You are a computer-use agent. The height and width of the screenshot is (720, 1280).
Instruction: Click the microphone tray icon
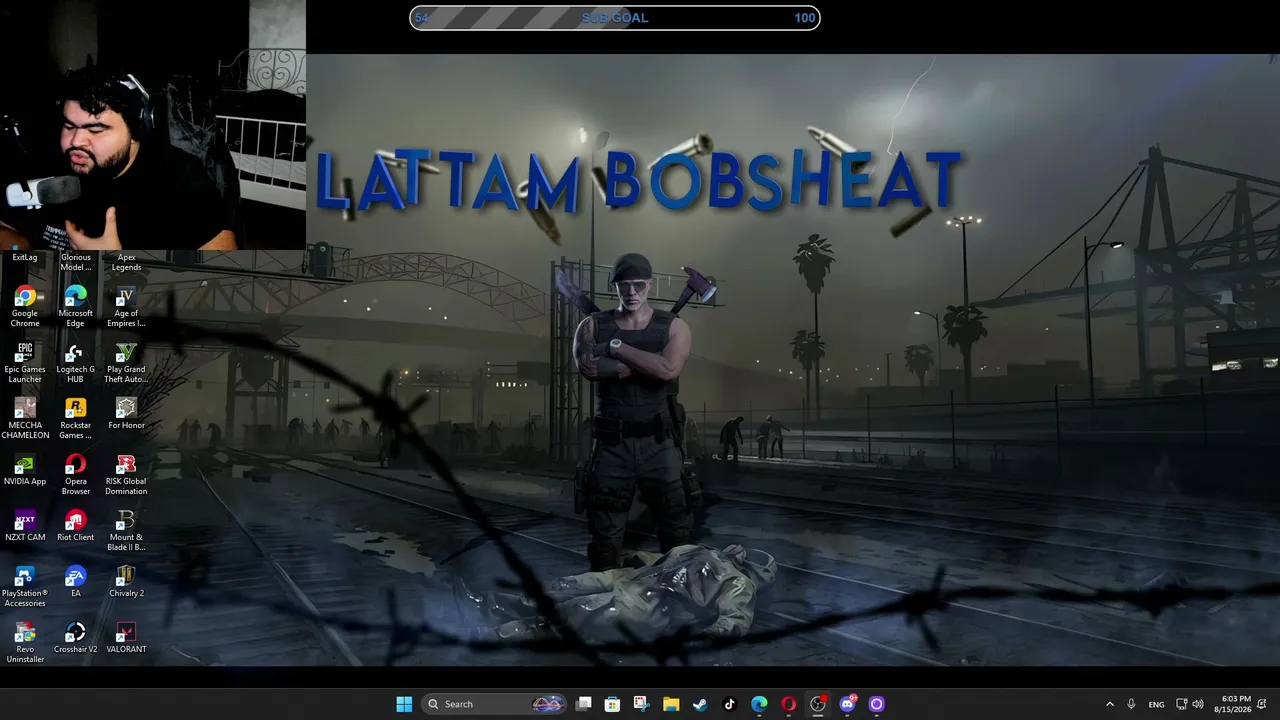tap(1131, 704)
